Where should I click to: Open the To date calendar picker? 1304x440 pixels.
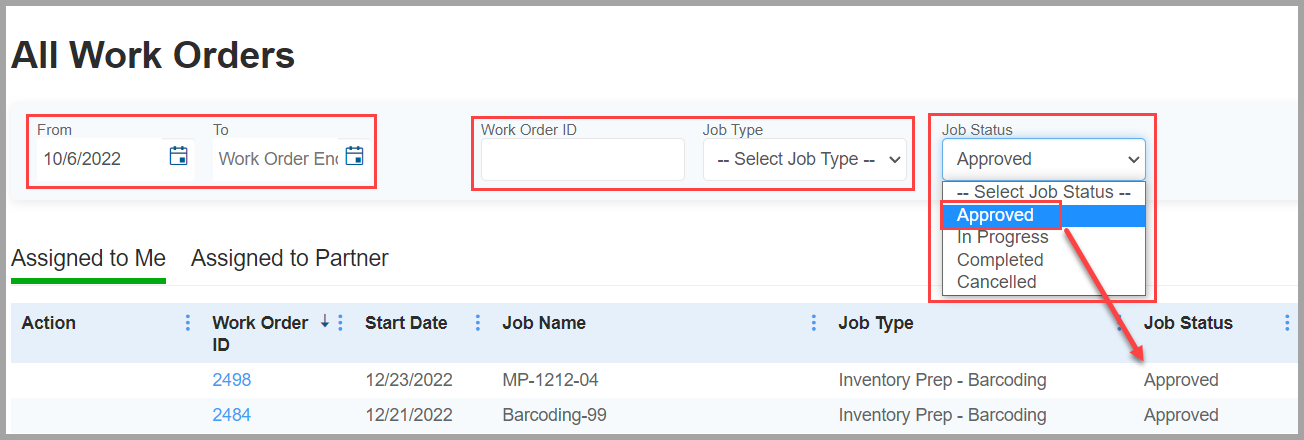(x=354, y=156)
